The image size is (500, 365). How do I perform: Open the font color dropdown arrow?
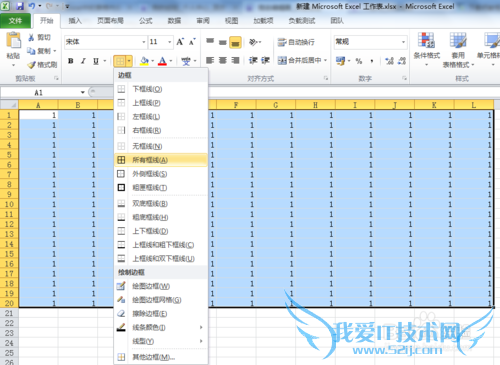(171, 61)
